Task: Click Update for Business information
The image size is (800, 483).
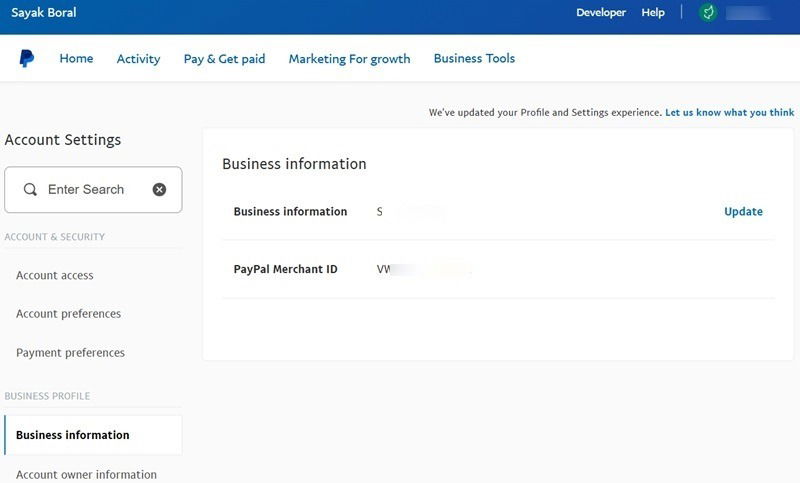Action: [743, 212]
